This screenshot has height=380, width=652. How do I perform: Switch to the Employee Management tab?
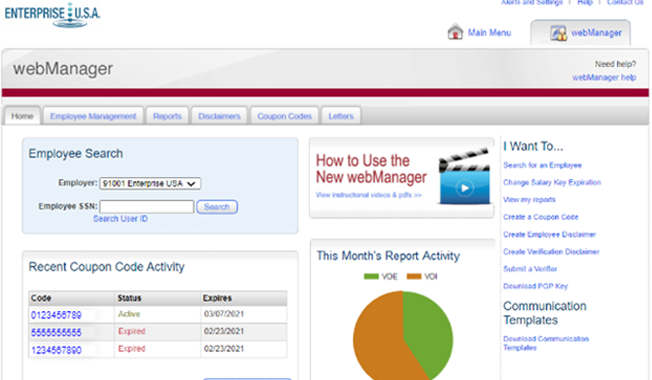(93, 116)
